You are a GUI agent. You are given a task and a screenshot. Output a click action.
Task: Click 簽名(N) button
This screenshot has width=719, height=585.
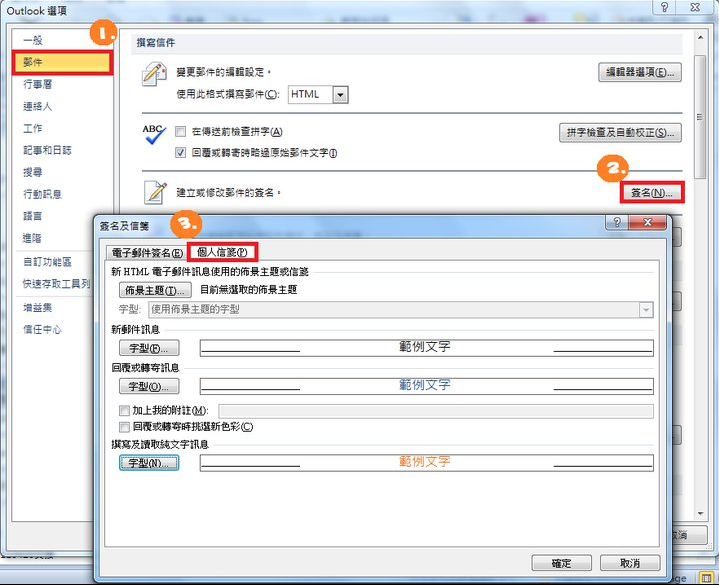(652, 193)
